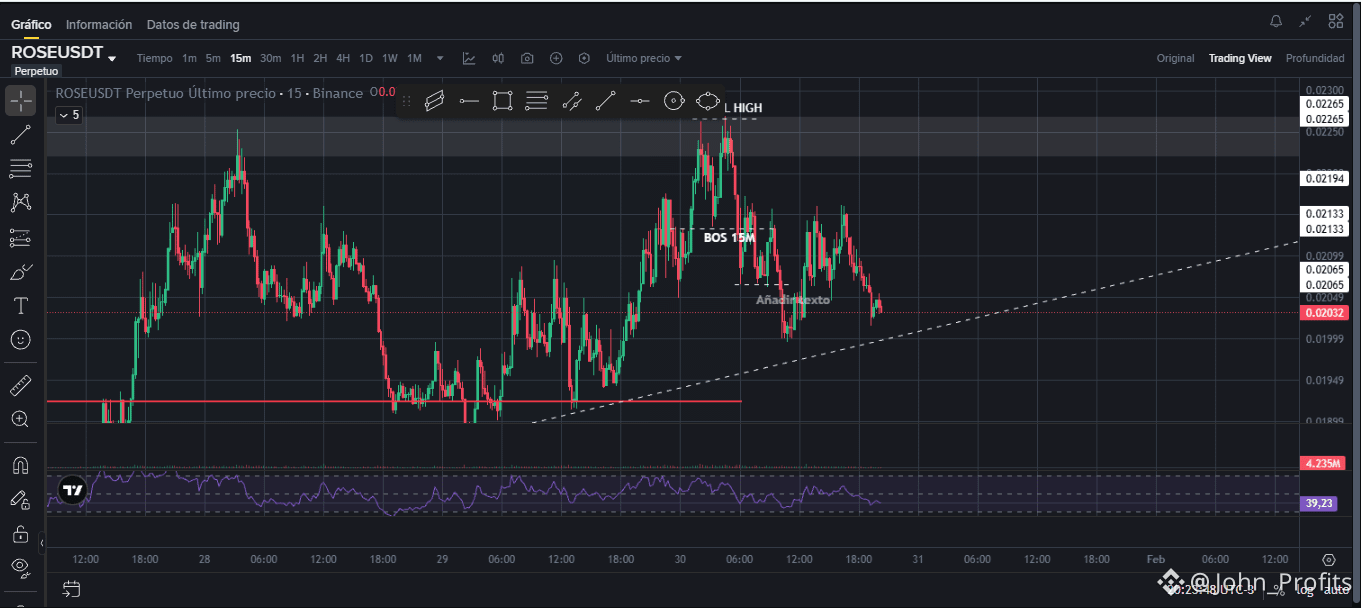Toggle lock all drawing tools
1361x608 pixels.
point(20,534)
